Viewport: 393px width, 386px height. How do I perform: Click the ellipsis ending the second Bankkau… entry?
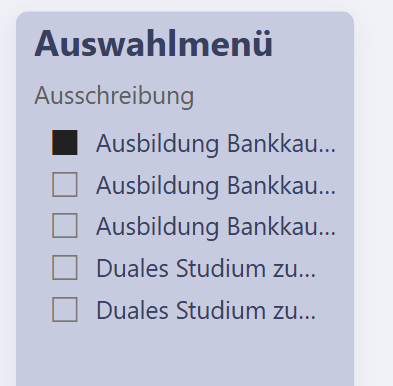tap(327, 192)
